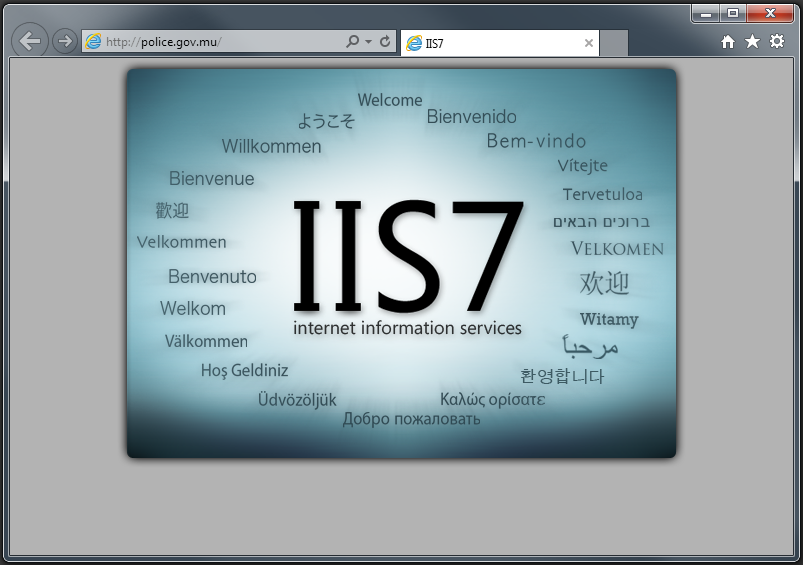Viewport: 803px width, 565px height.
Task: Click the 'Добро пожаловать' greeting
Action: click(x=411, y=419)
